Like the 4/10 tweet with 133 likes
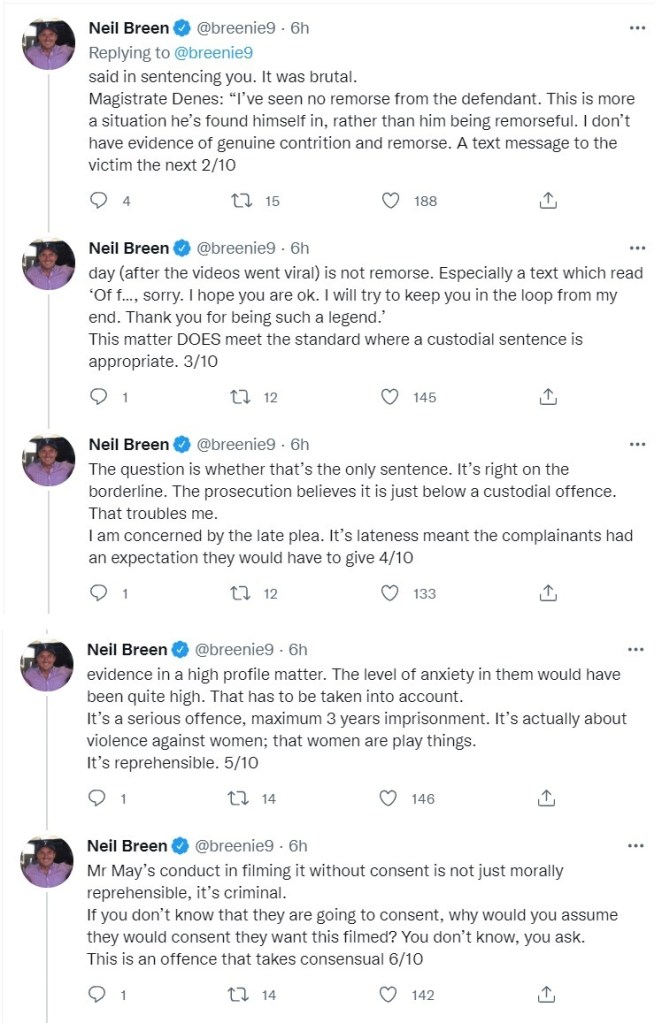The image size is (662, 1023). (392, 593)
